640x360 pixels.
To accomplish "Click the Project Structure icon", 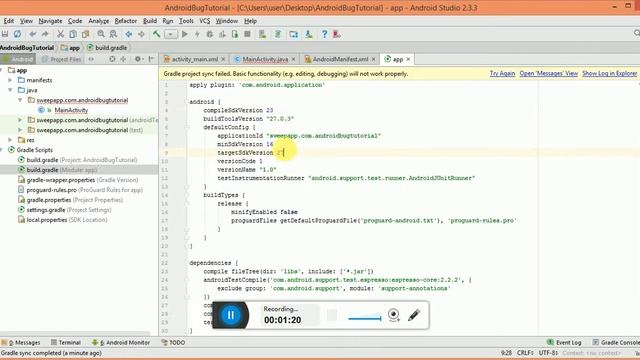I will coord(293,34).
